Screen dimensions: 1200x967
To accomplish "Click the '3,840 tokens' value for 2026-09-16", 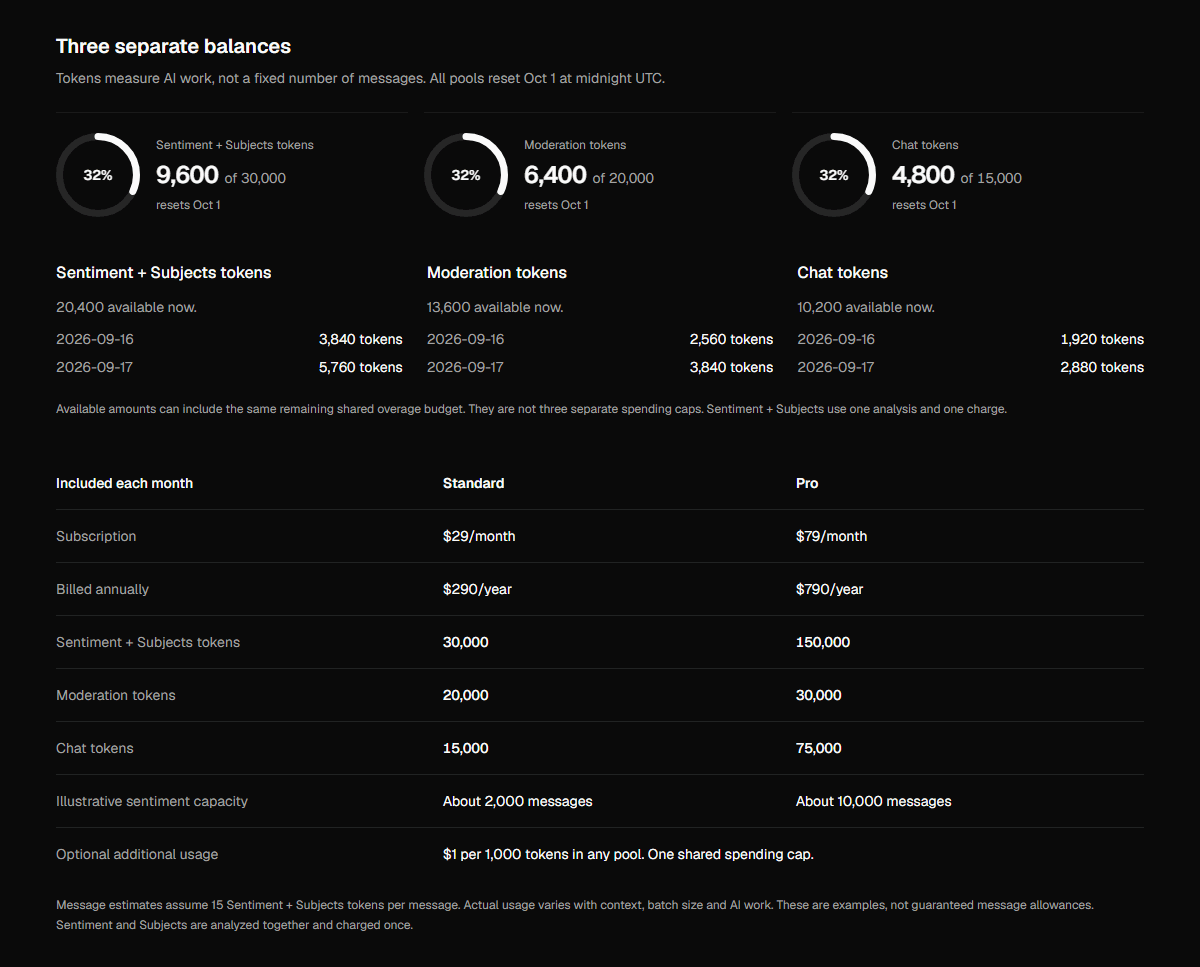I will pos(361,339).
